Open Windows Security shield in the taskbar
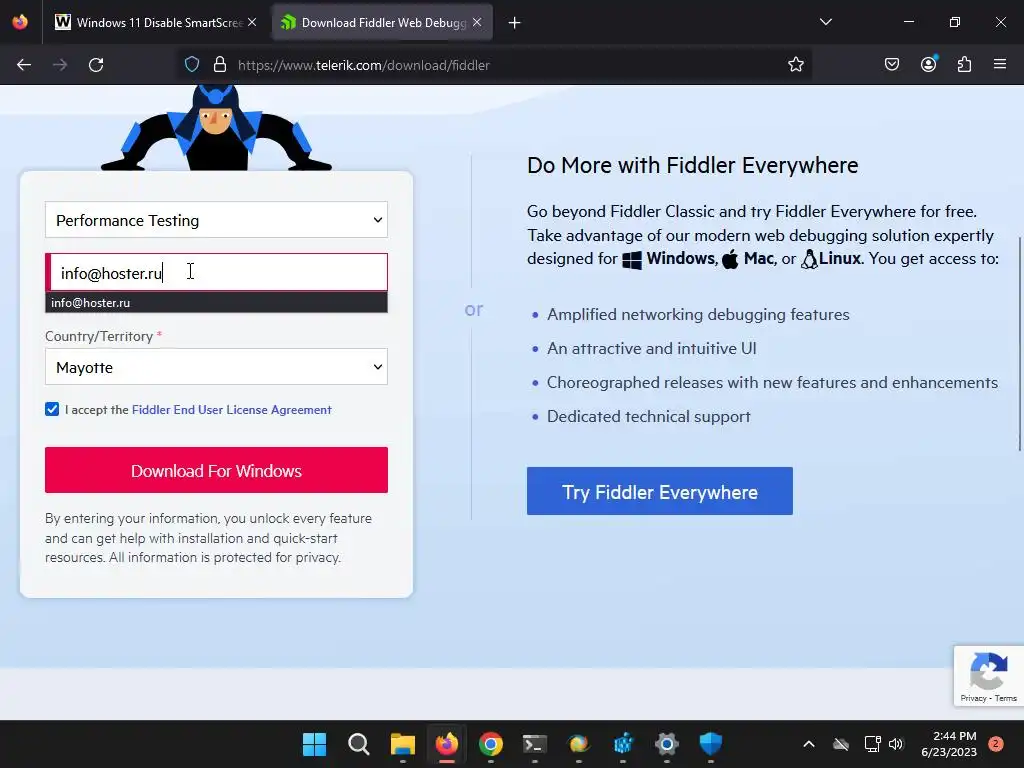The image size is (1024, 768). coord(711,744)
